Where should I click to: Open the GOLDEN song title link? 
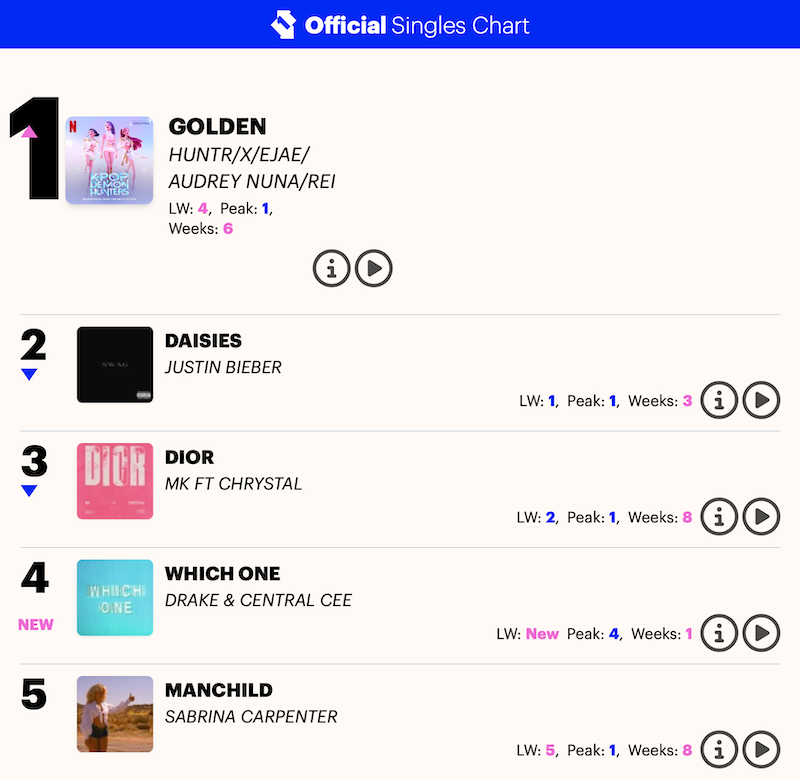coord(217,126)
